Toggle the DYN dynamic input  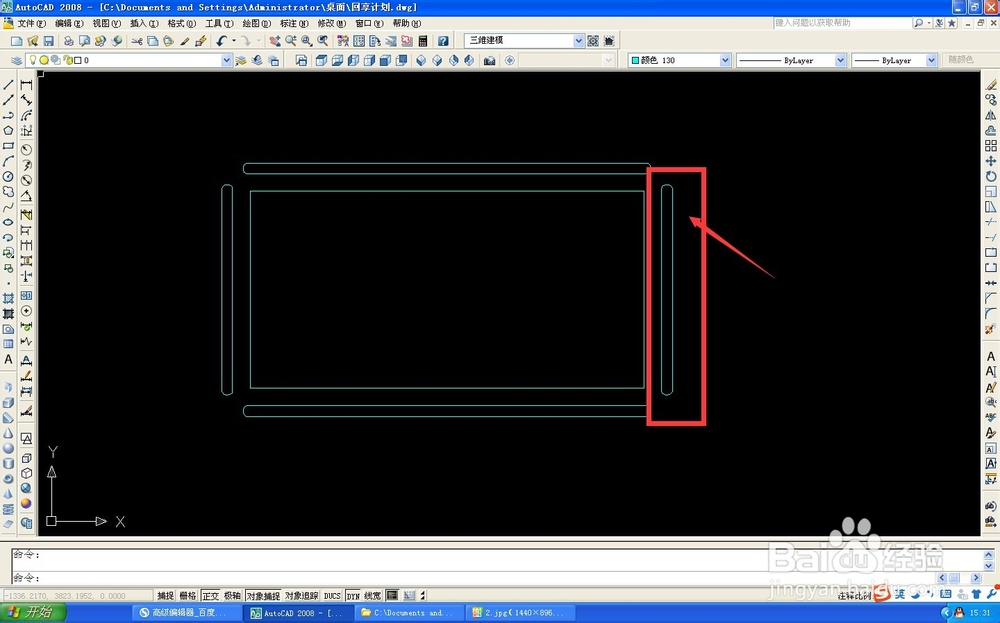353,596
